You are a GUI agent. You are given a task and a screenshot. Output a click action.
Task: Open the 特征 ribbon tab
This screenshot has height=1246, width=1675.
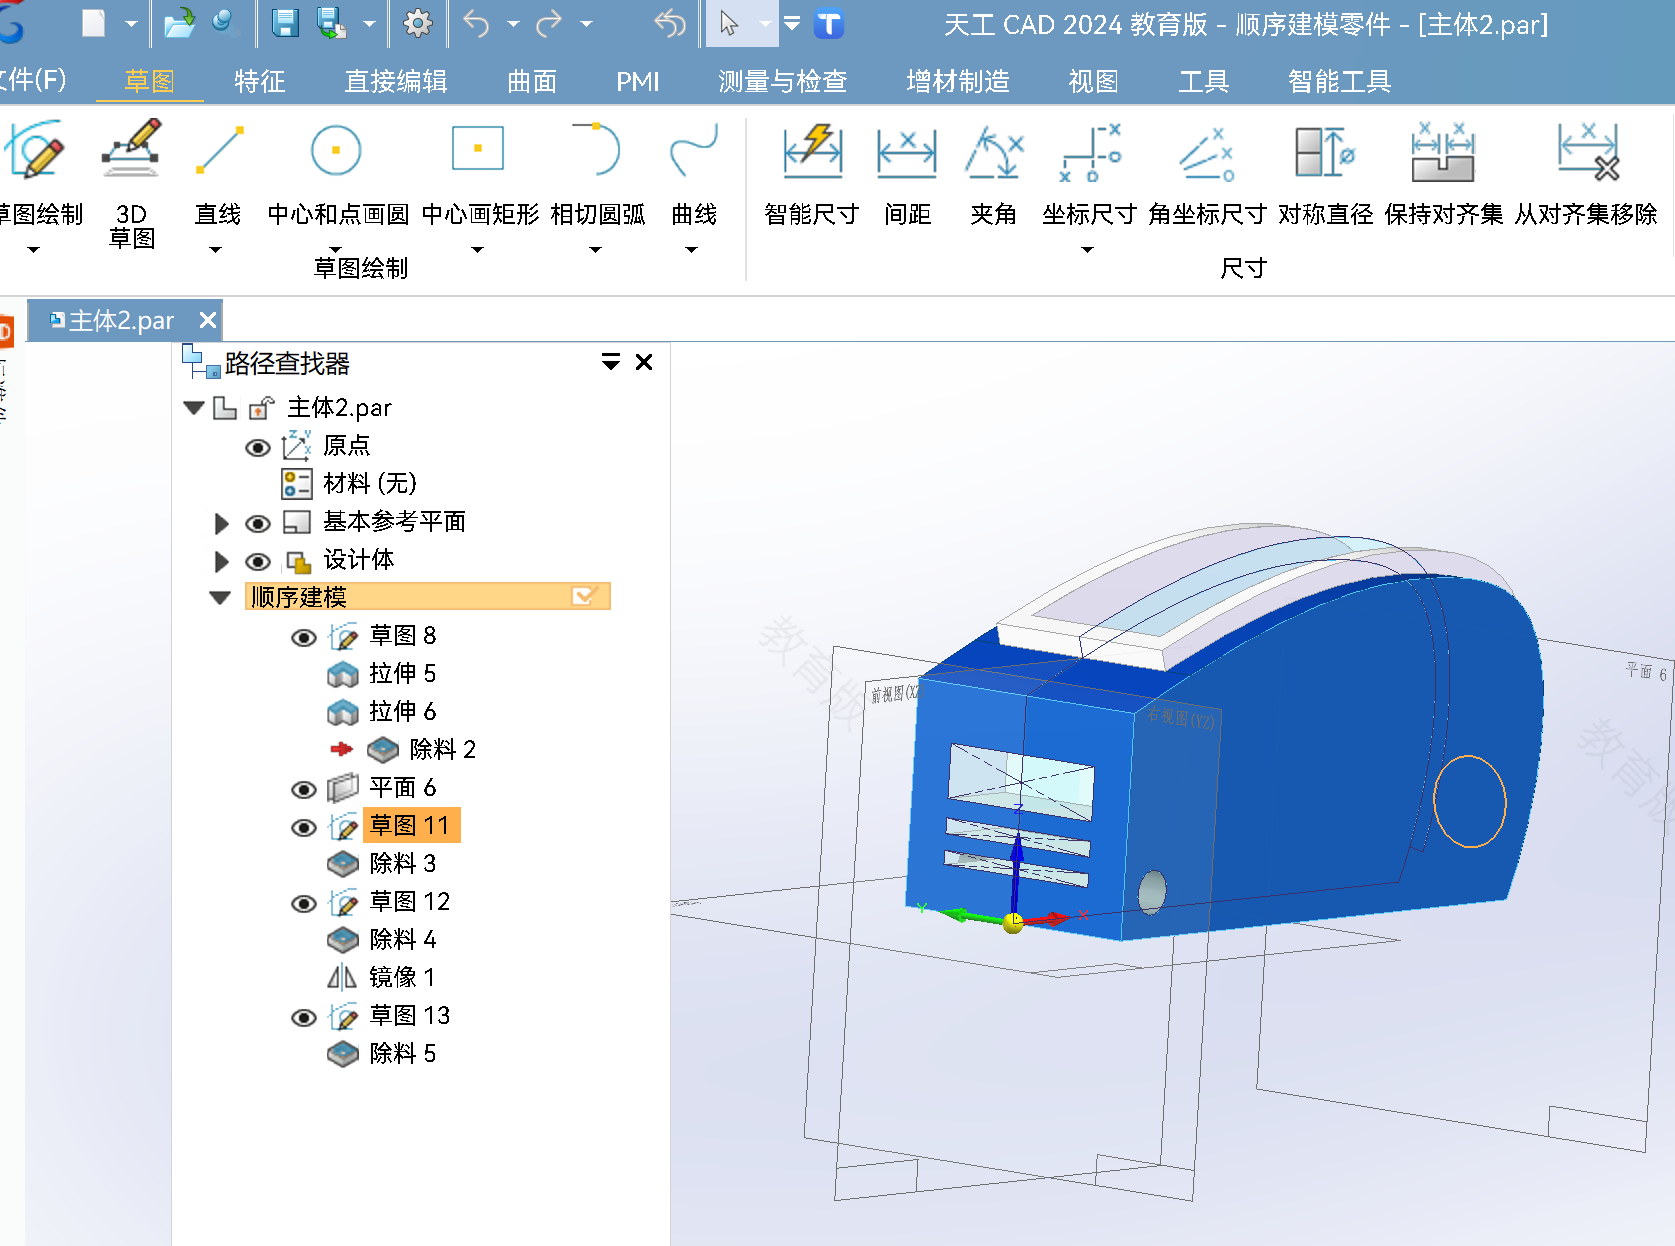(260, 81)
